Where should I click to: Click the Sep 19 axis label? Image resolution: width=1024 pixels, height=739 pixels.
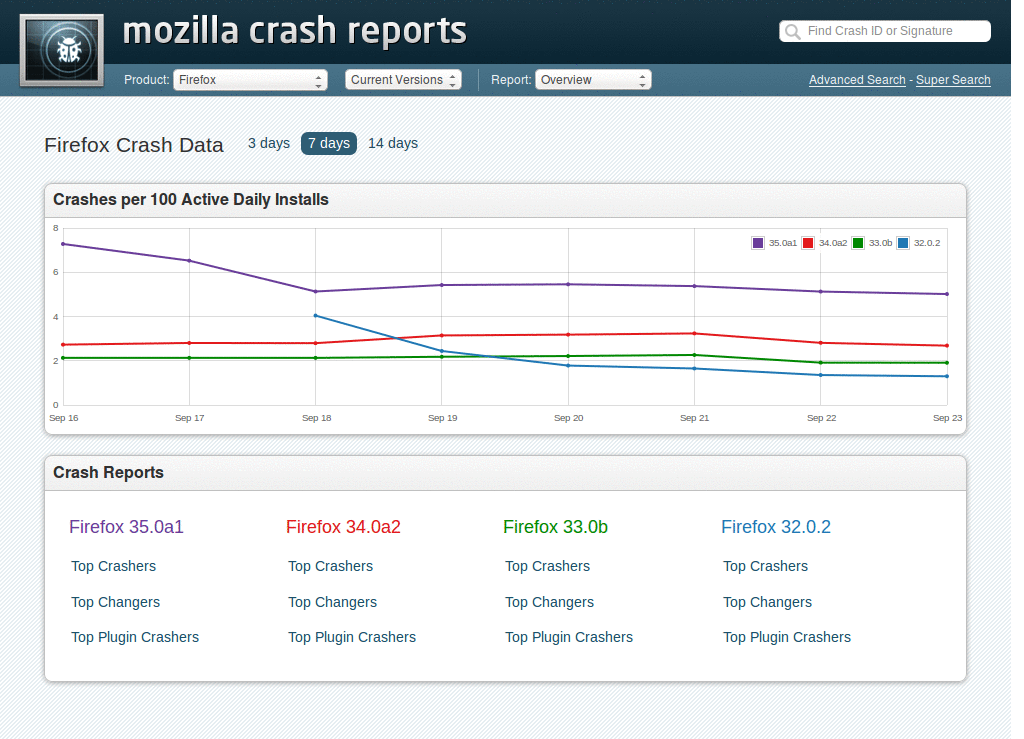click(442, 418)
